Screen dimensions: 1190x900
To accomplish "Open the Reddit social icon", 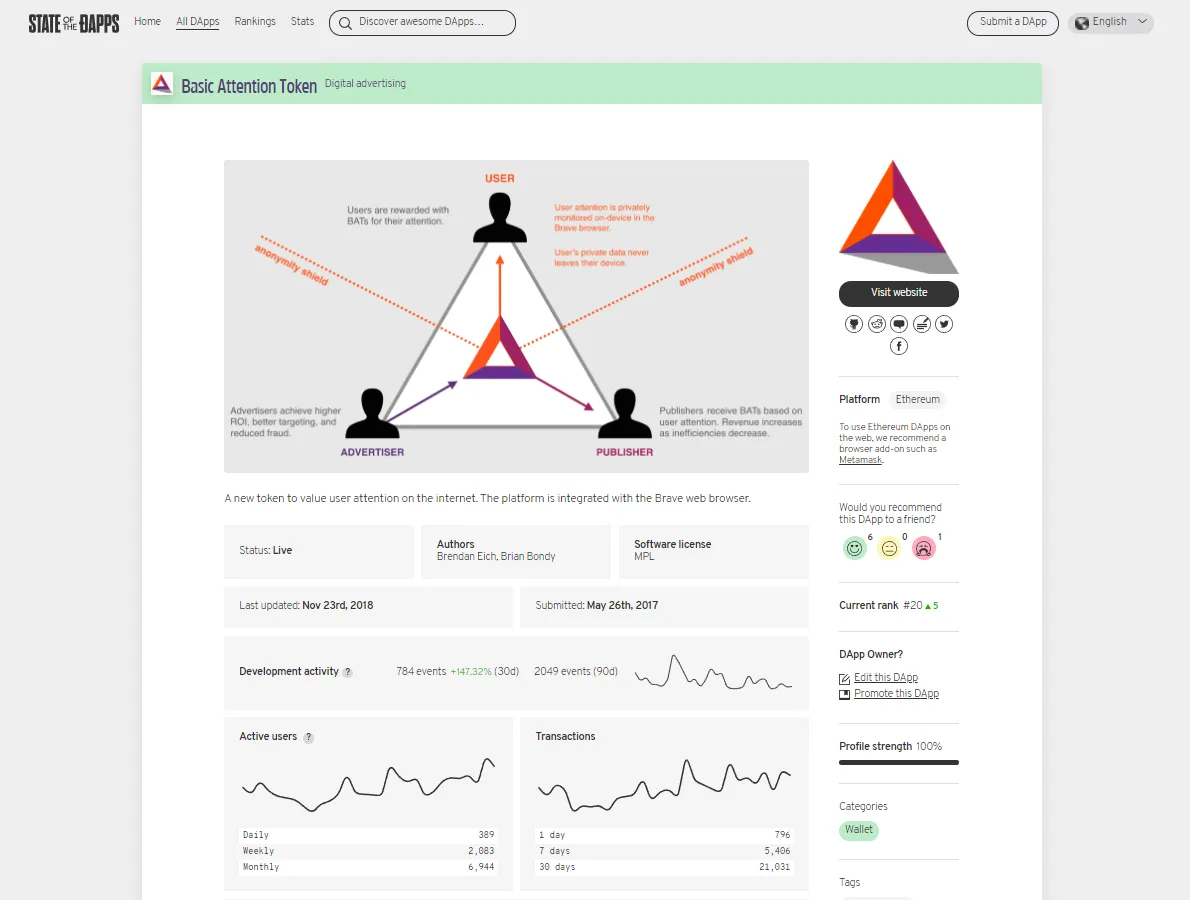I will (x=877, y=324).
